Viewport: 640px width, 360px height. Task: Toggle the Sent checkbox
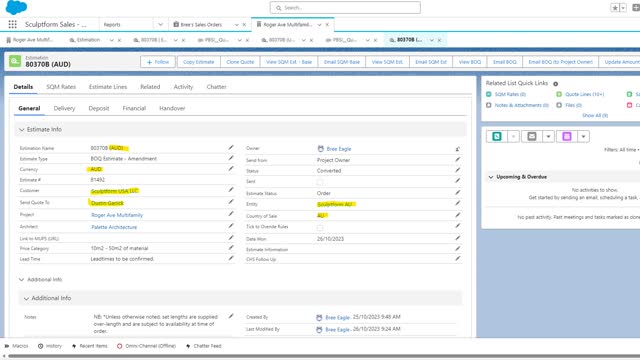320,182
